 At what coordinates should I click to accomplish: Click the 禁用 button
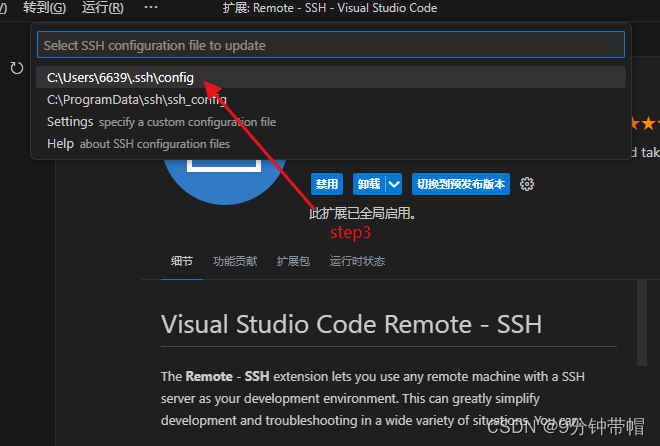point(327,184)
